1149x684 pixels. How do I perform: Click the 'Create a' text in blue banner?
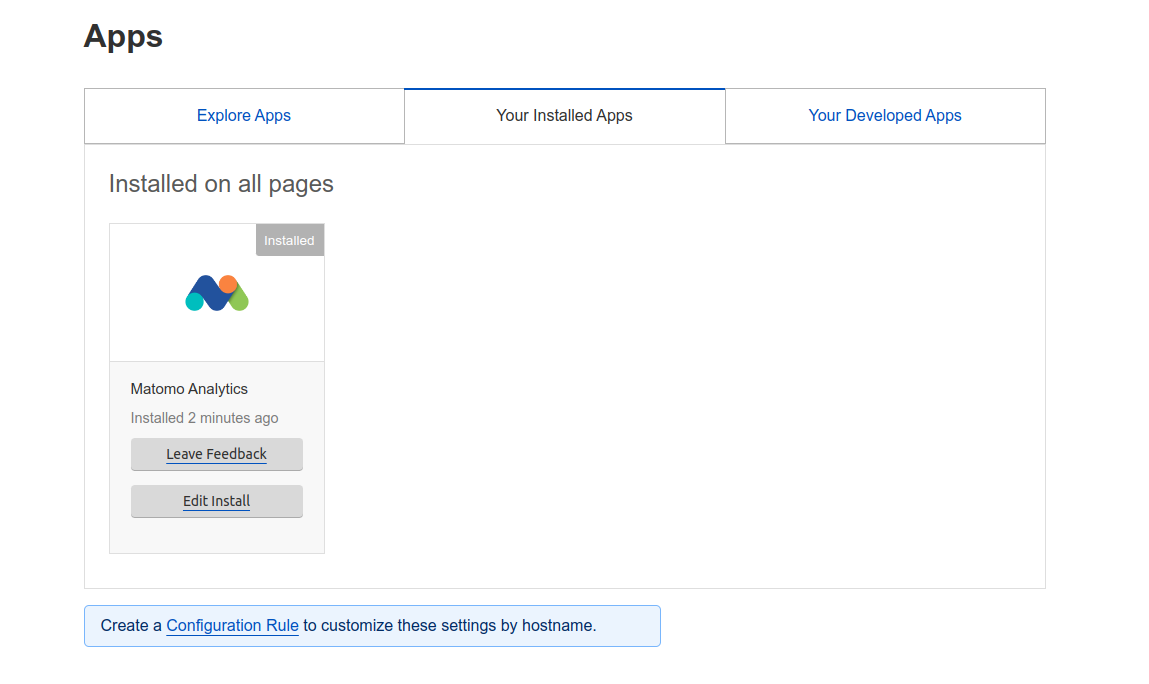coord(131,626)
